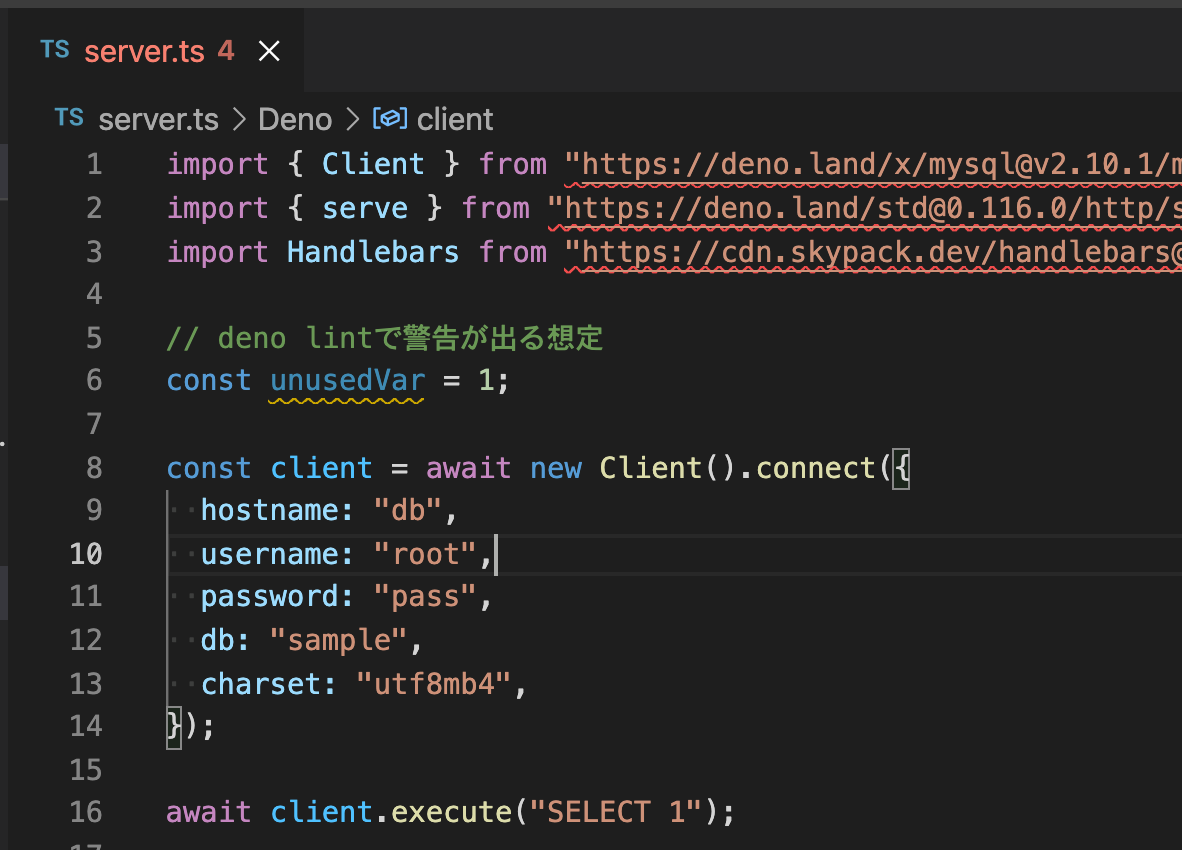Click the Client identifier on line 1
The image size is (1182, 850).
[373, 164]
